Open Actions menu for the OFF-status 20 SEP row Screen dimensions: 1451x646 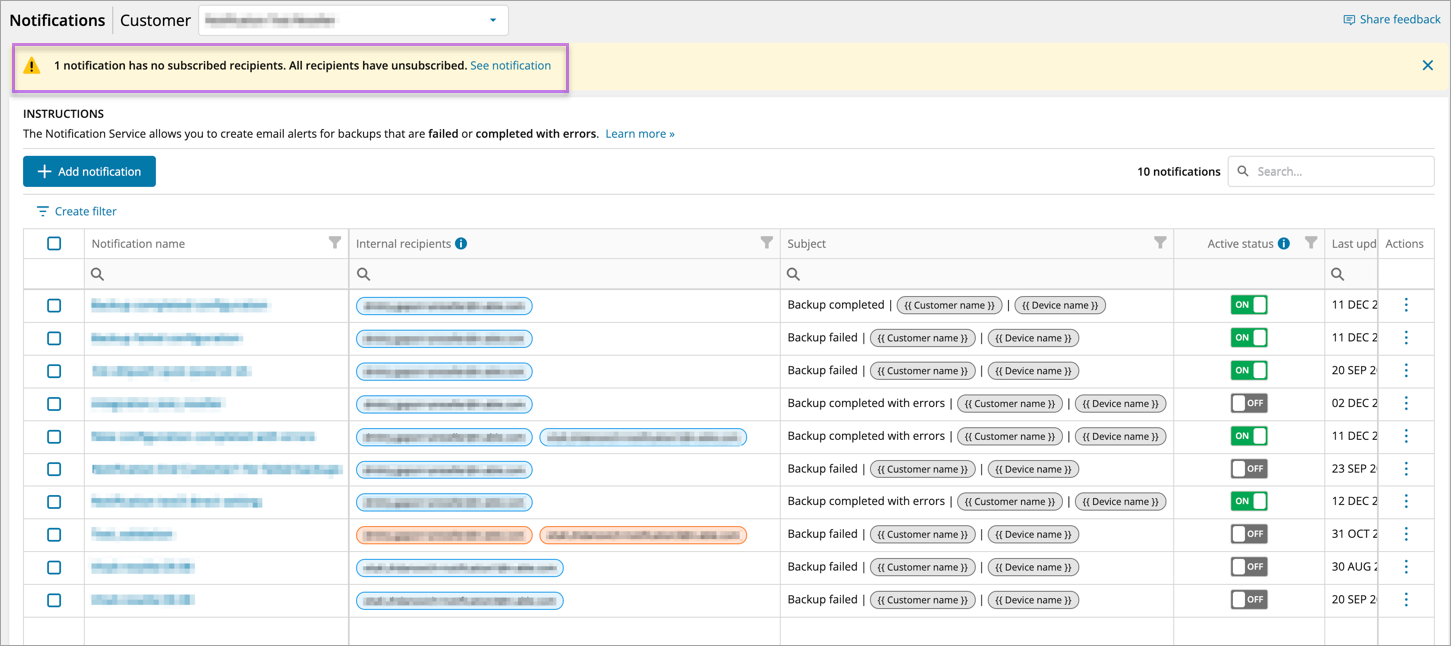coord(1406,600)
